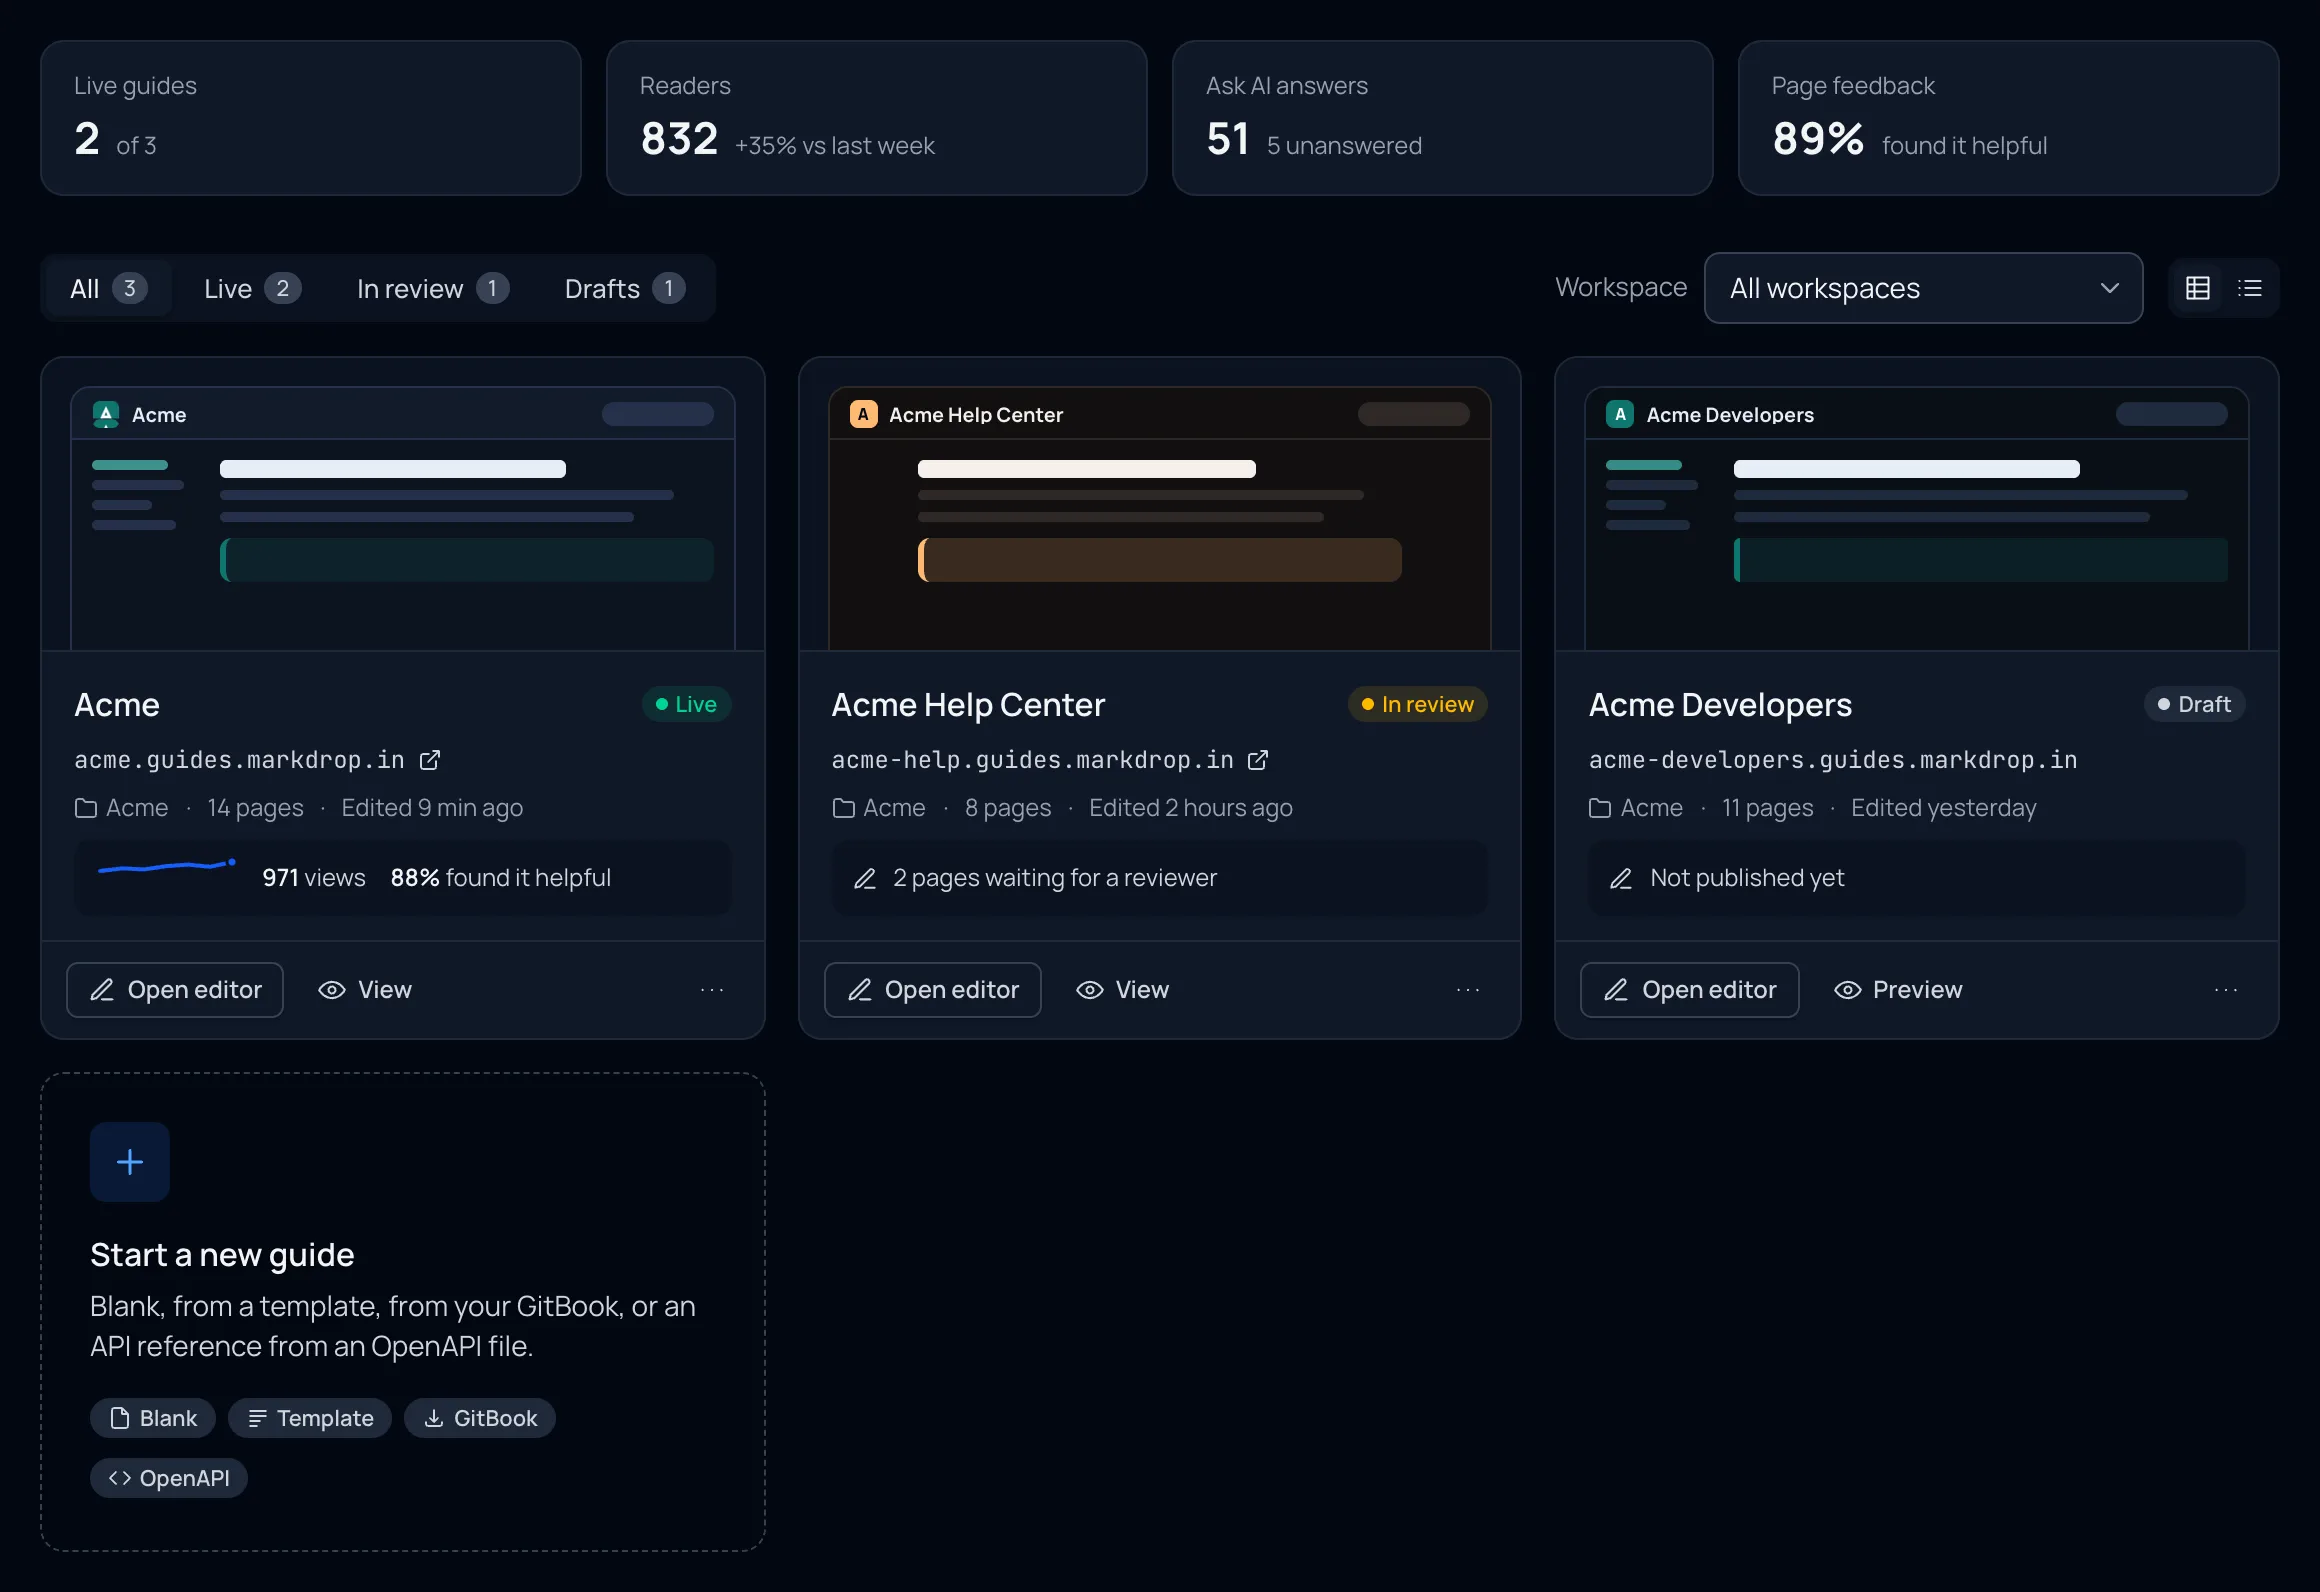
Task: Click the Live status badge on Acme
Action: (x=686, y=704)
